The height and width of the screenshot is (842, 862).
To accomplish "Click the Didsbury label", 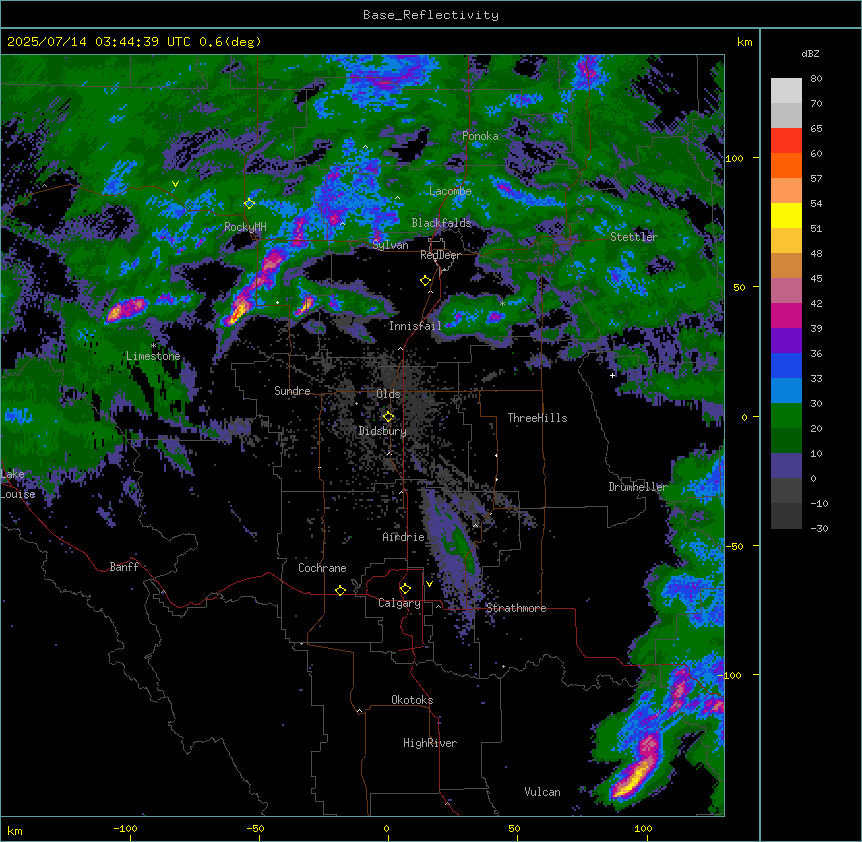I will click(382, 431).
